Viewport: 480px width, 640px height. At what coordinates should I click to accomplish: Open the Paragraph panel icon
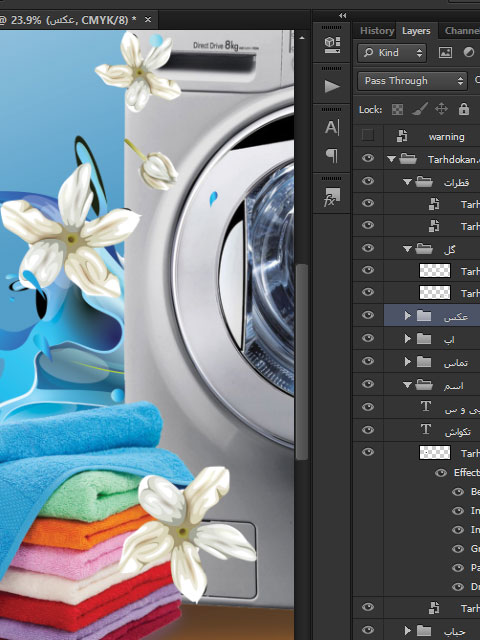332,156
